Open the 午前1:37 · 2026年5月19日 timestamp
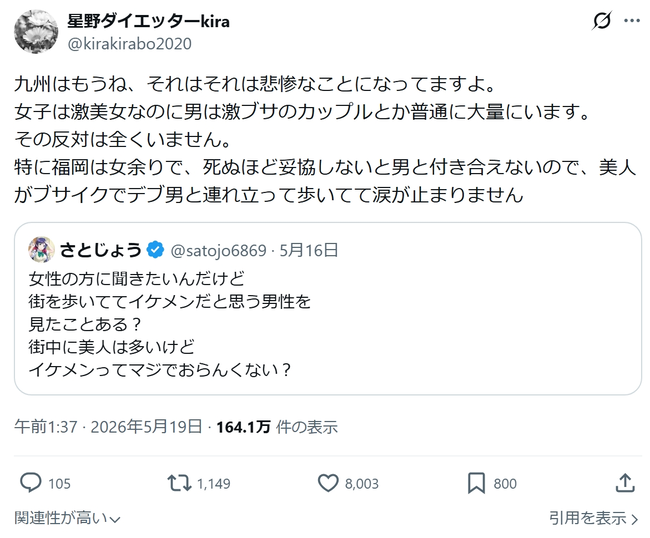This screenshot has height=538, width=650. [108, 427]
